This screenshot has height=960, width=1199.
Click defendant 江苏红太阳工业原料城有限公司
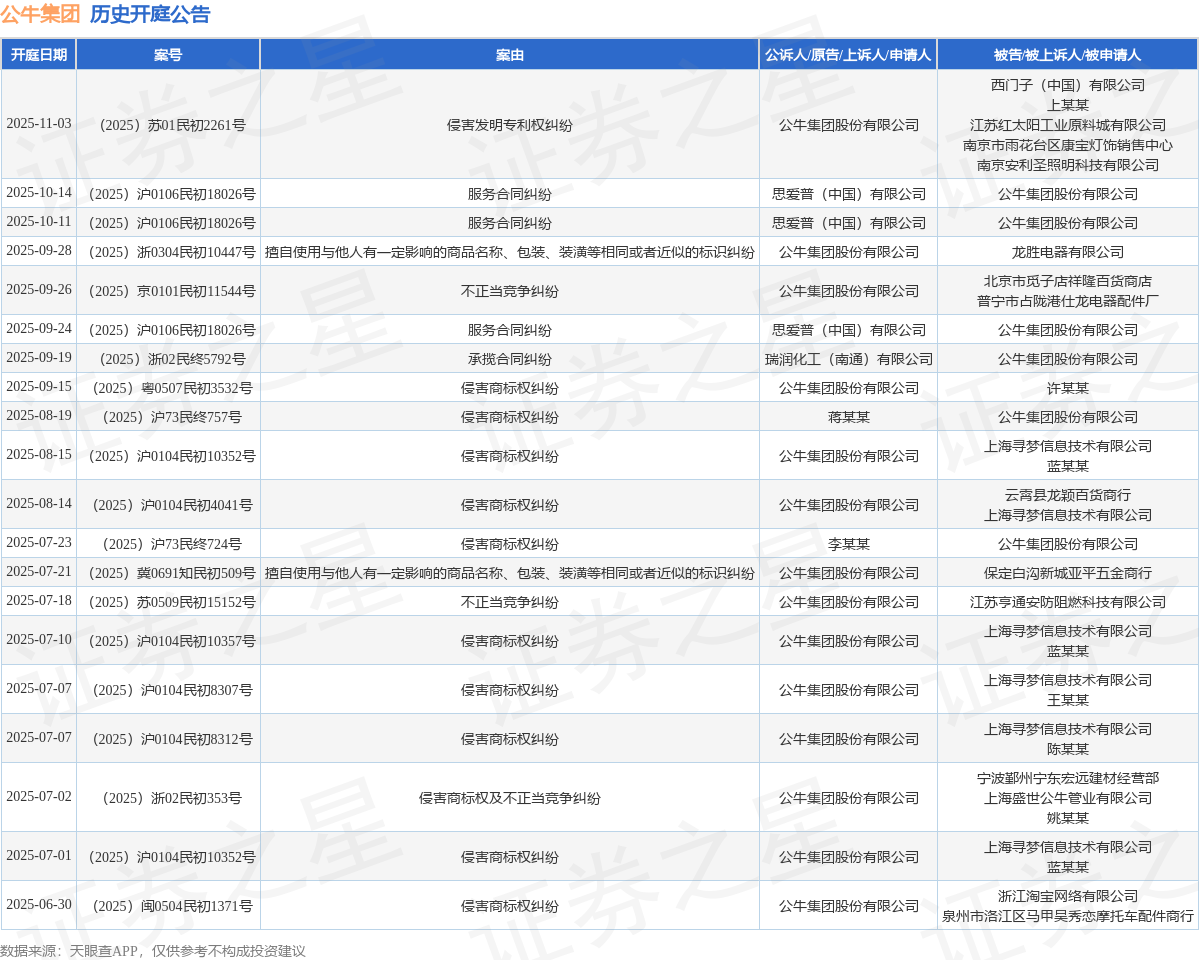[1067, 125]
